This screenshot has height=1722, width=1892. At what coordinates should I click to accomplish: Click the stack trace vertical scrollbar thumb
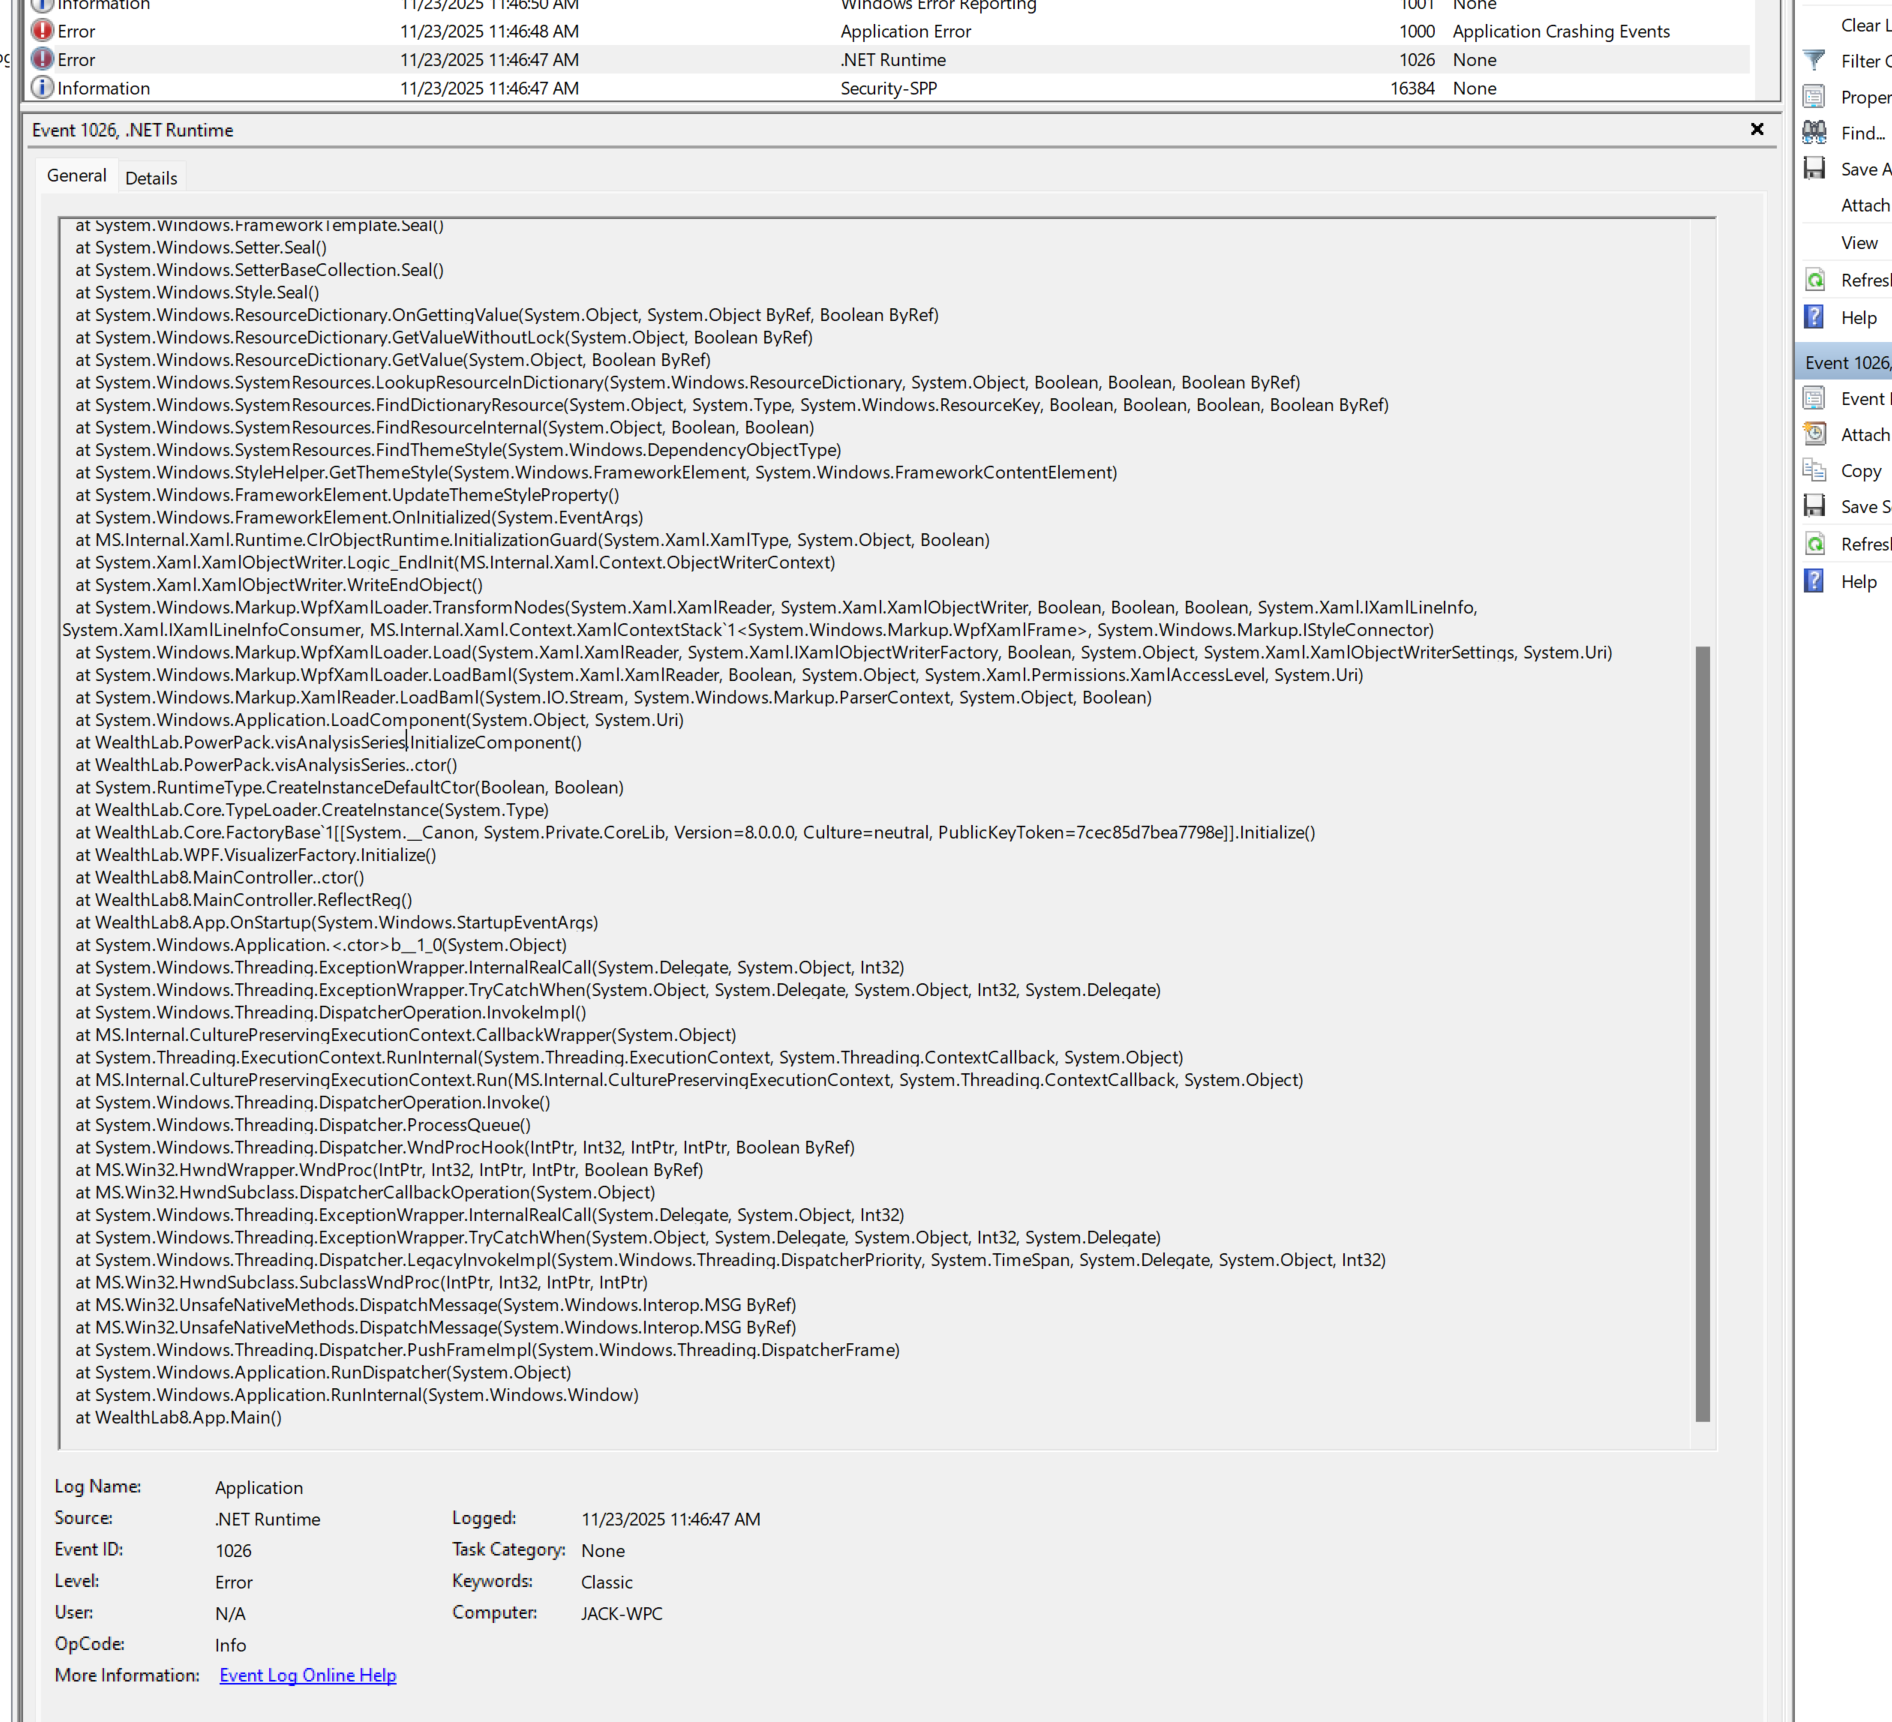(1702, 1030)
